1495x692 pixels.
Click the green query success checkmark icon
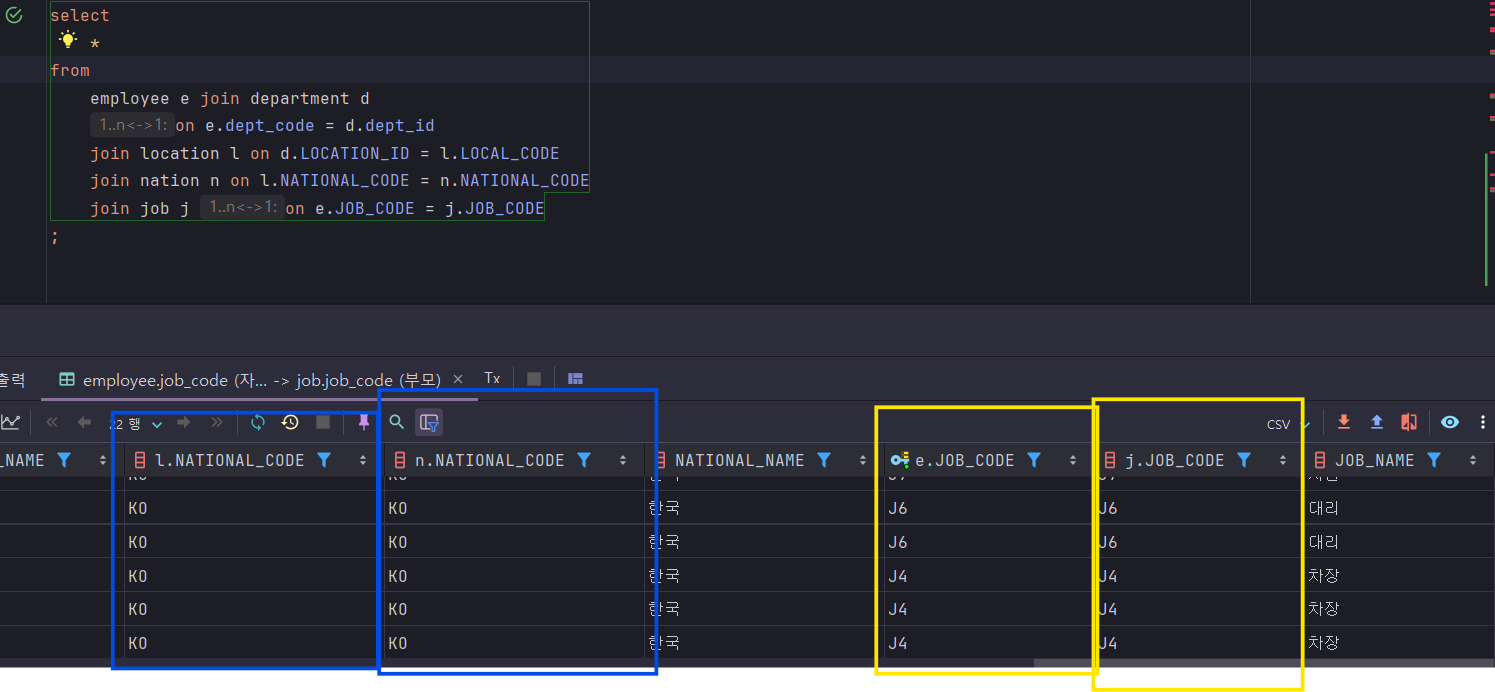[14, 15]
